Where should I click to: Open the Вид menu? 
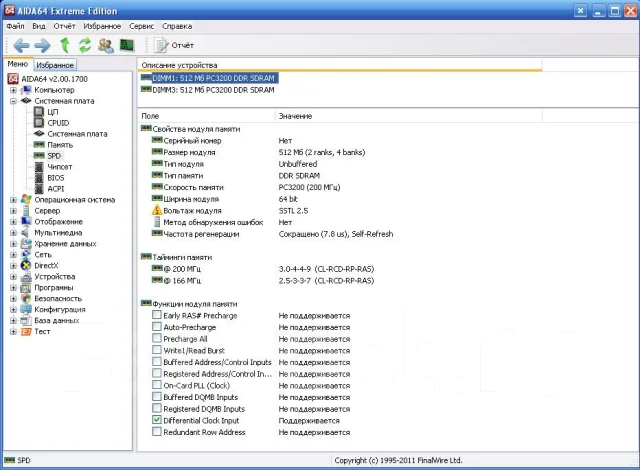[39, 26]
